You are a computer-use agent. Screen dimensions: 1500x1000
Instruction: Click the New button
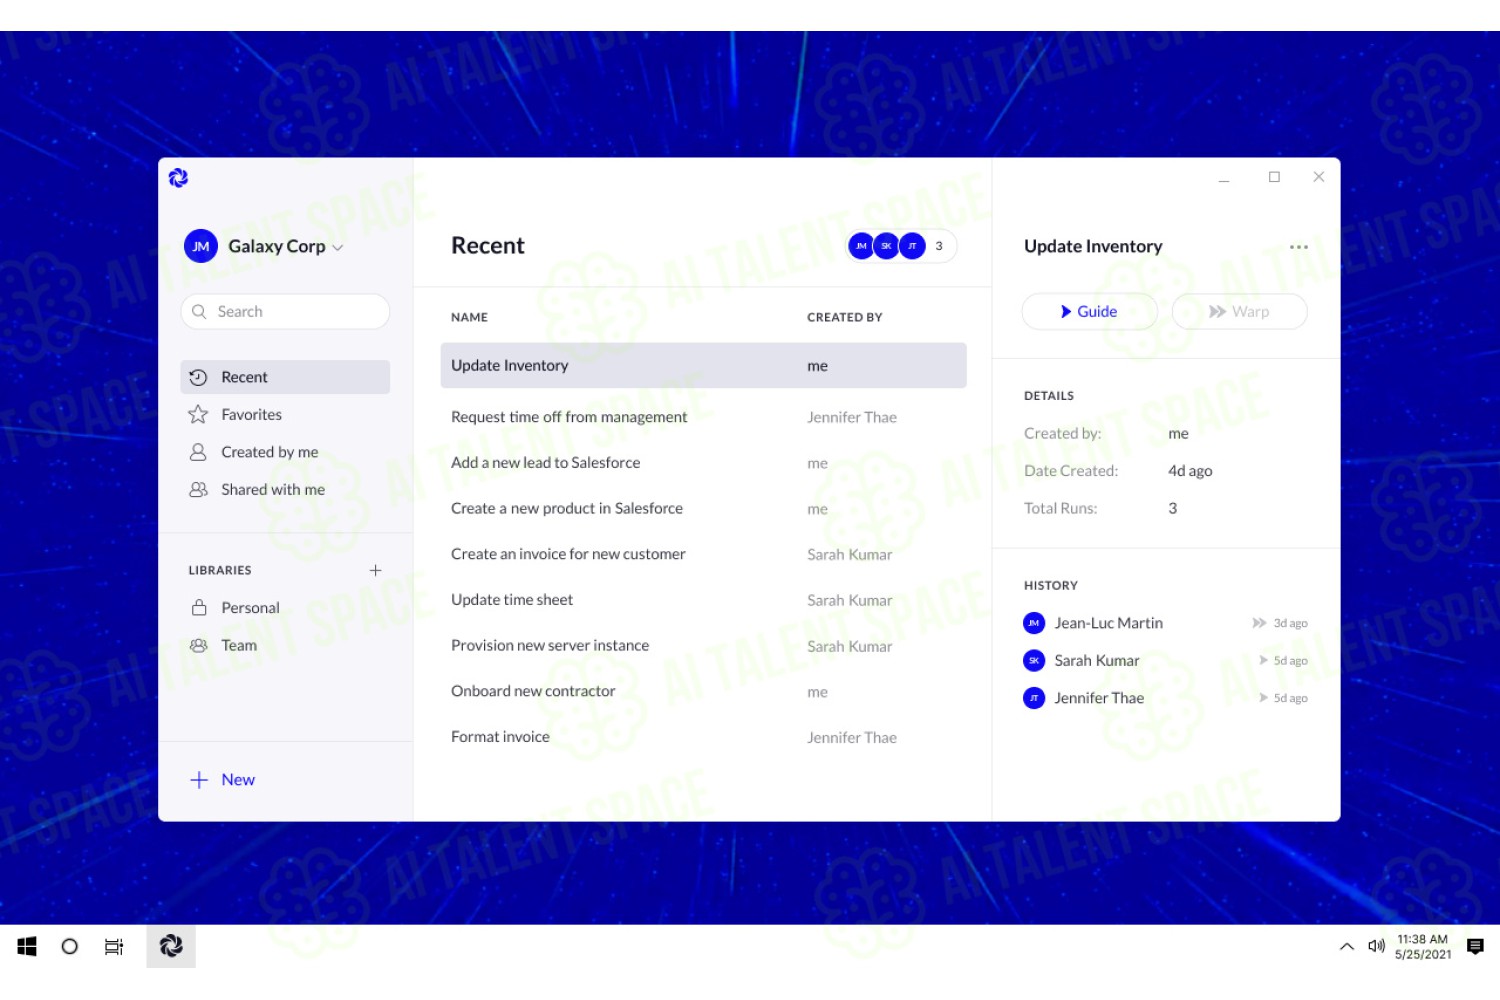coord(223,780)
